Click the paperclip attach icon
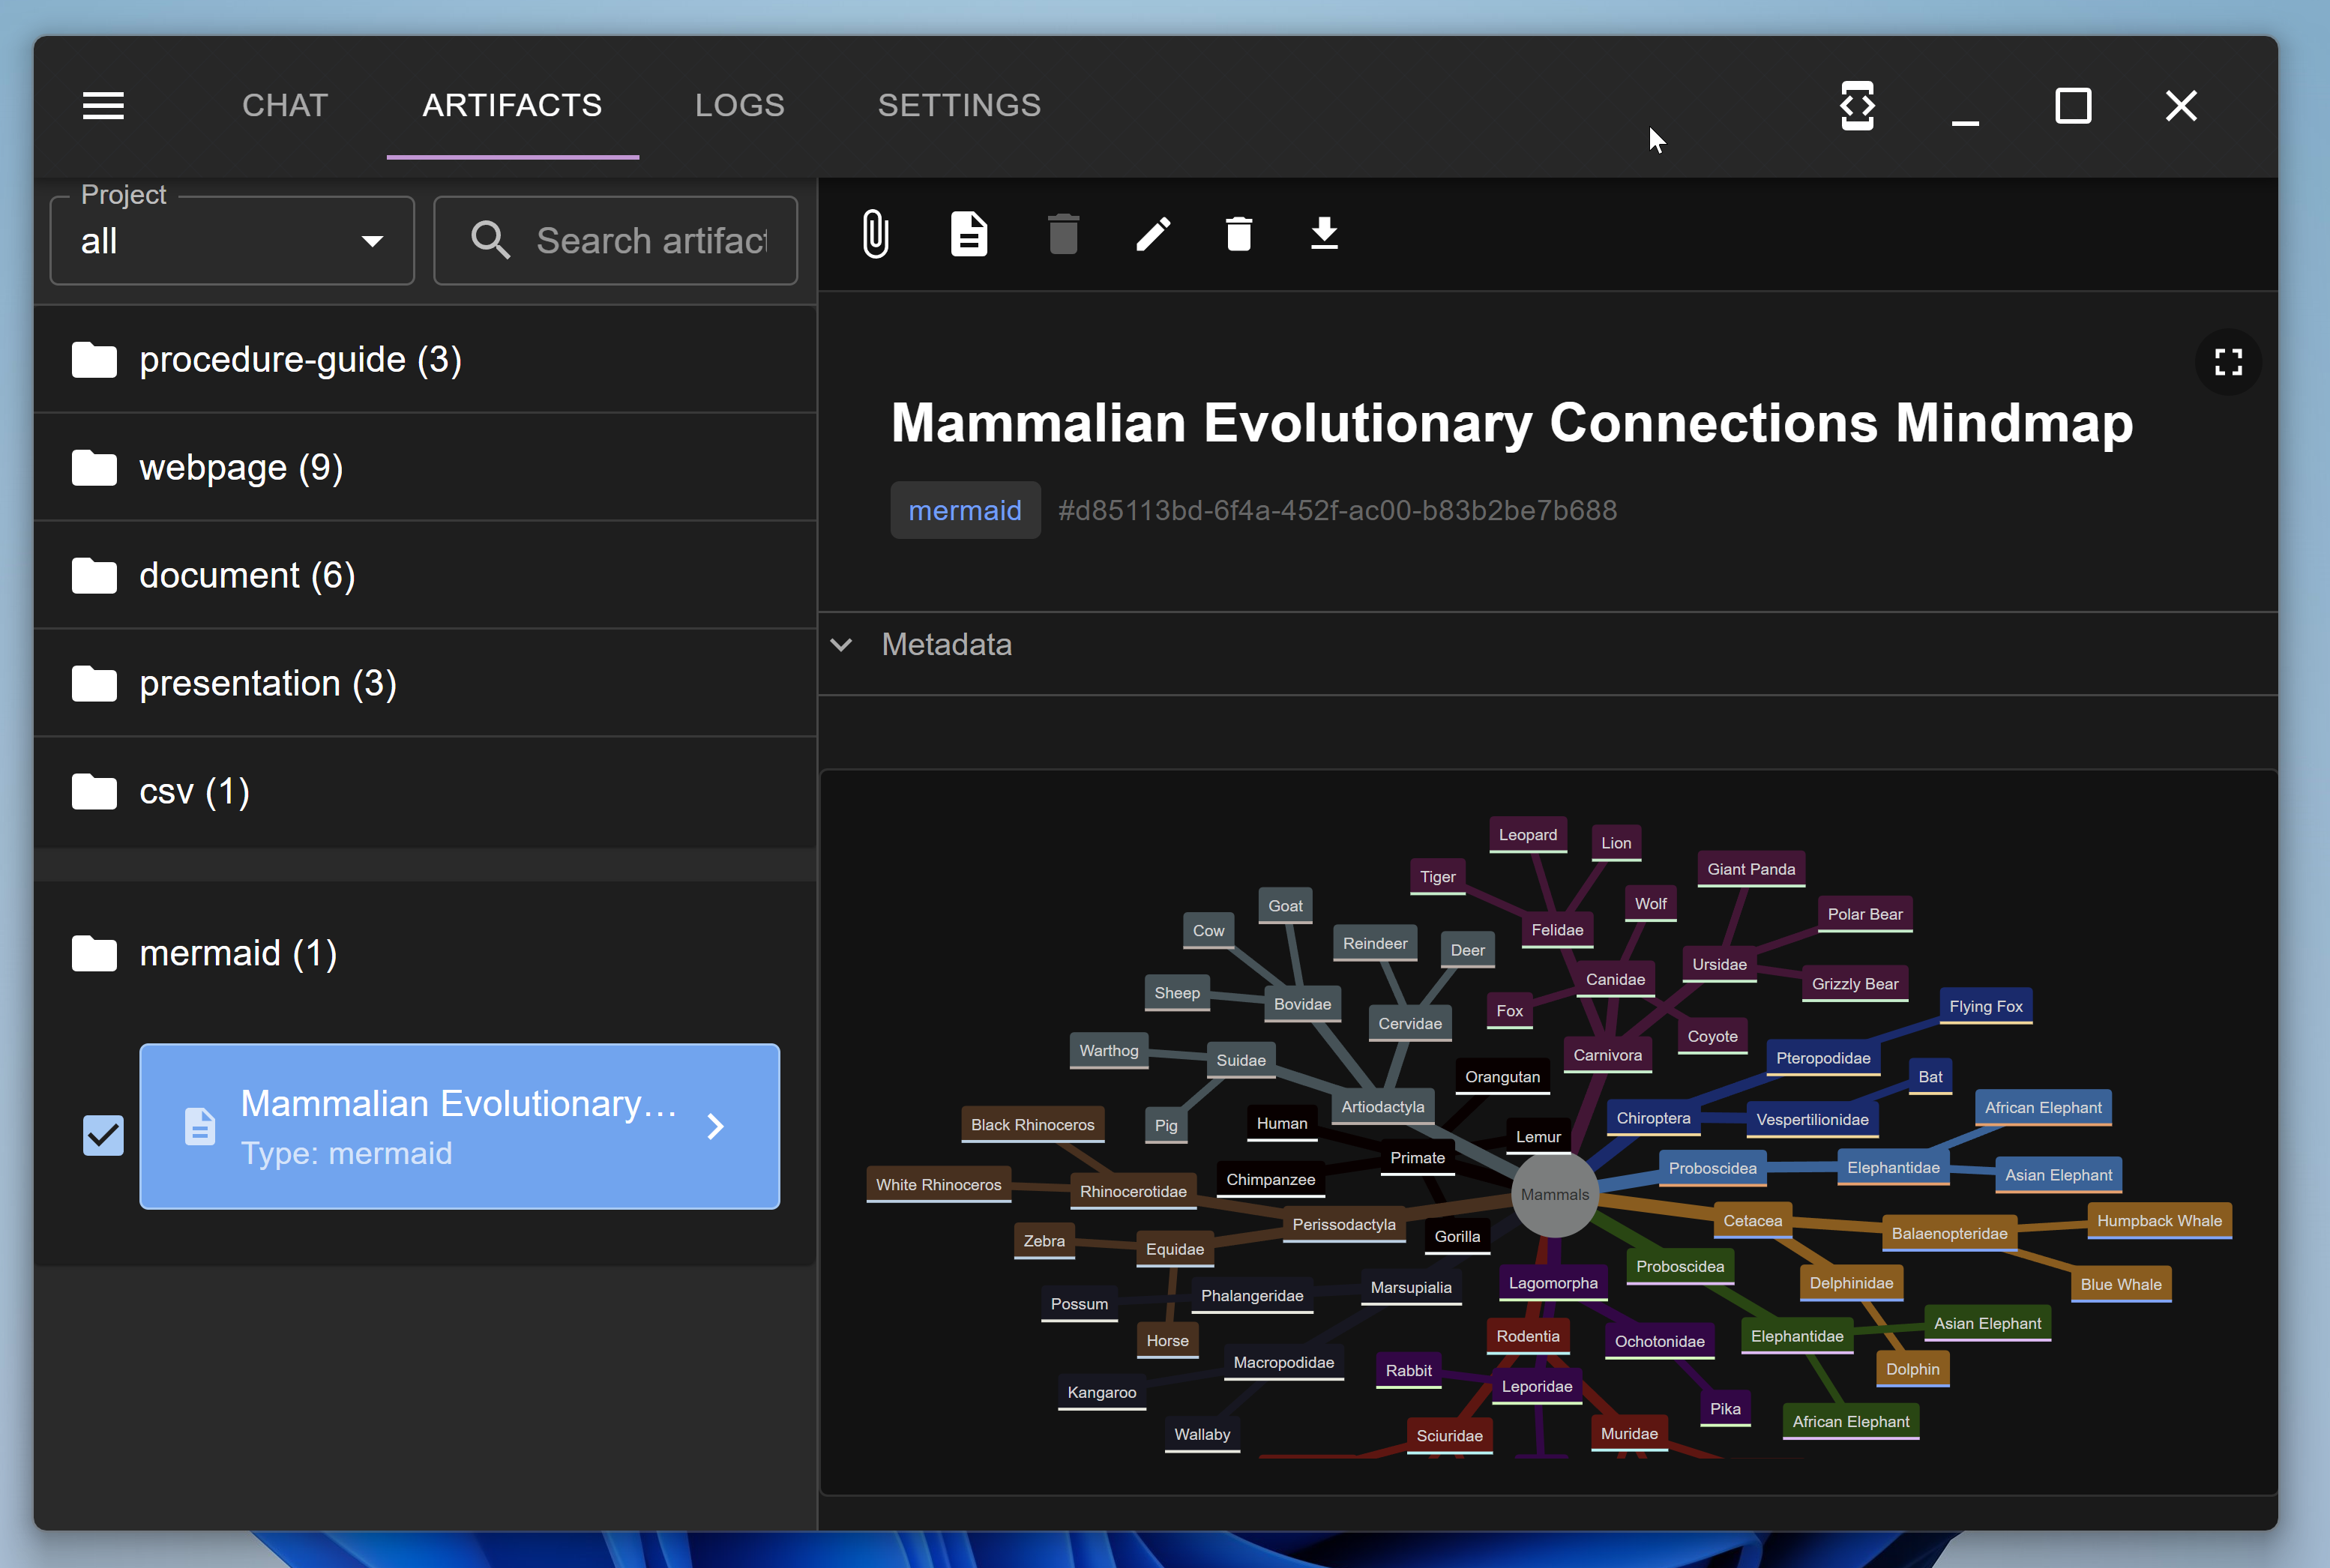 [x=875, y=234]
